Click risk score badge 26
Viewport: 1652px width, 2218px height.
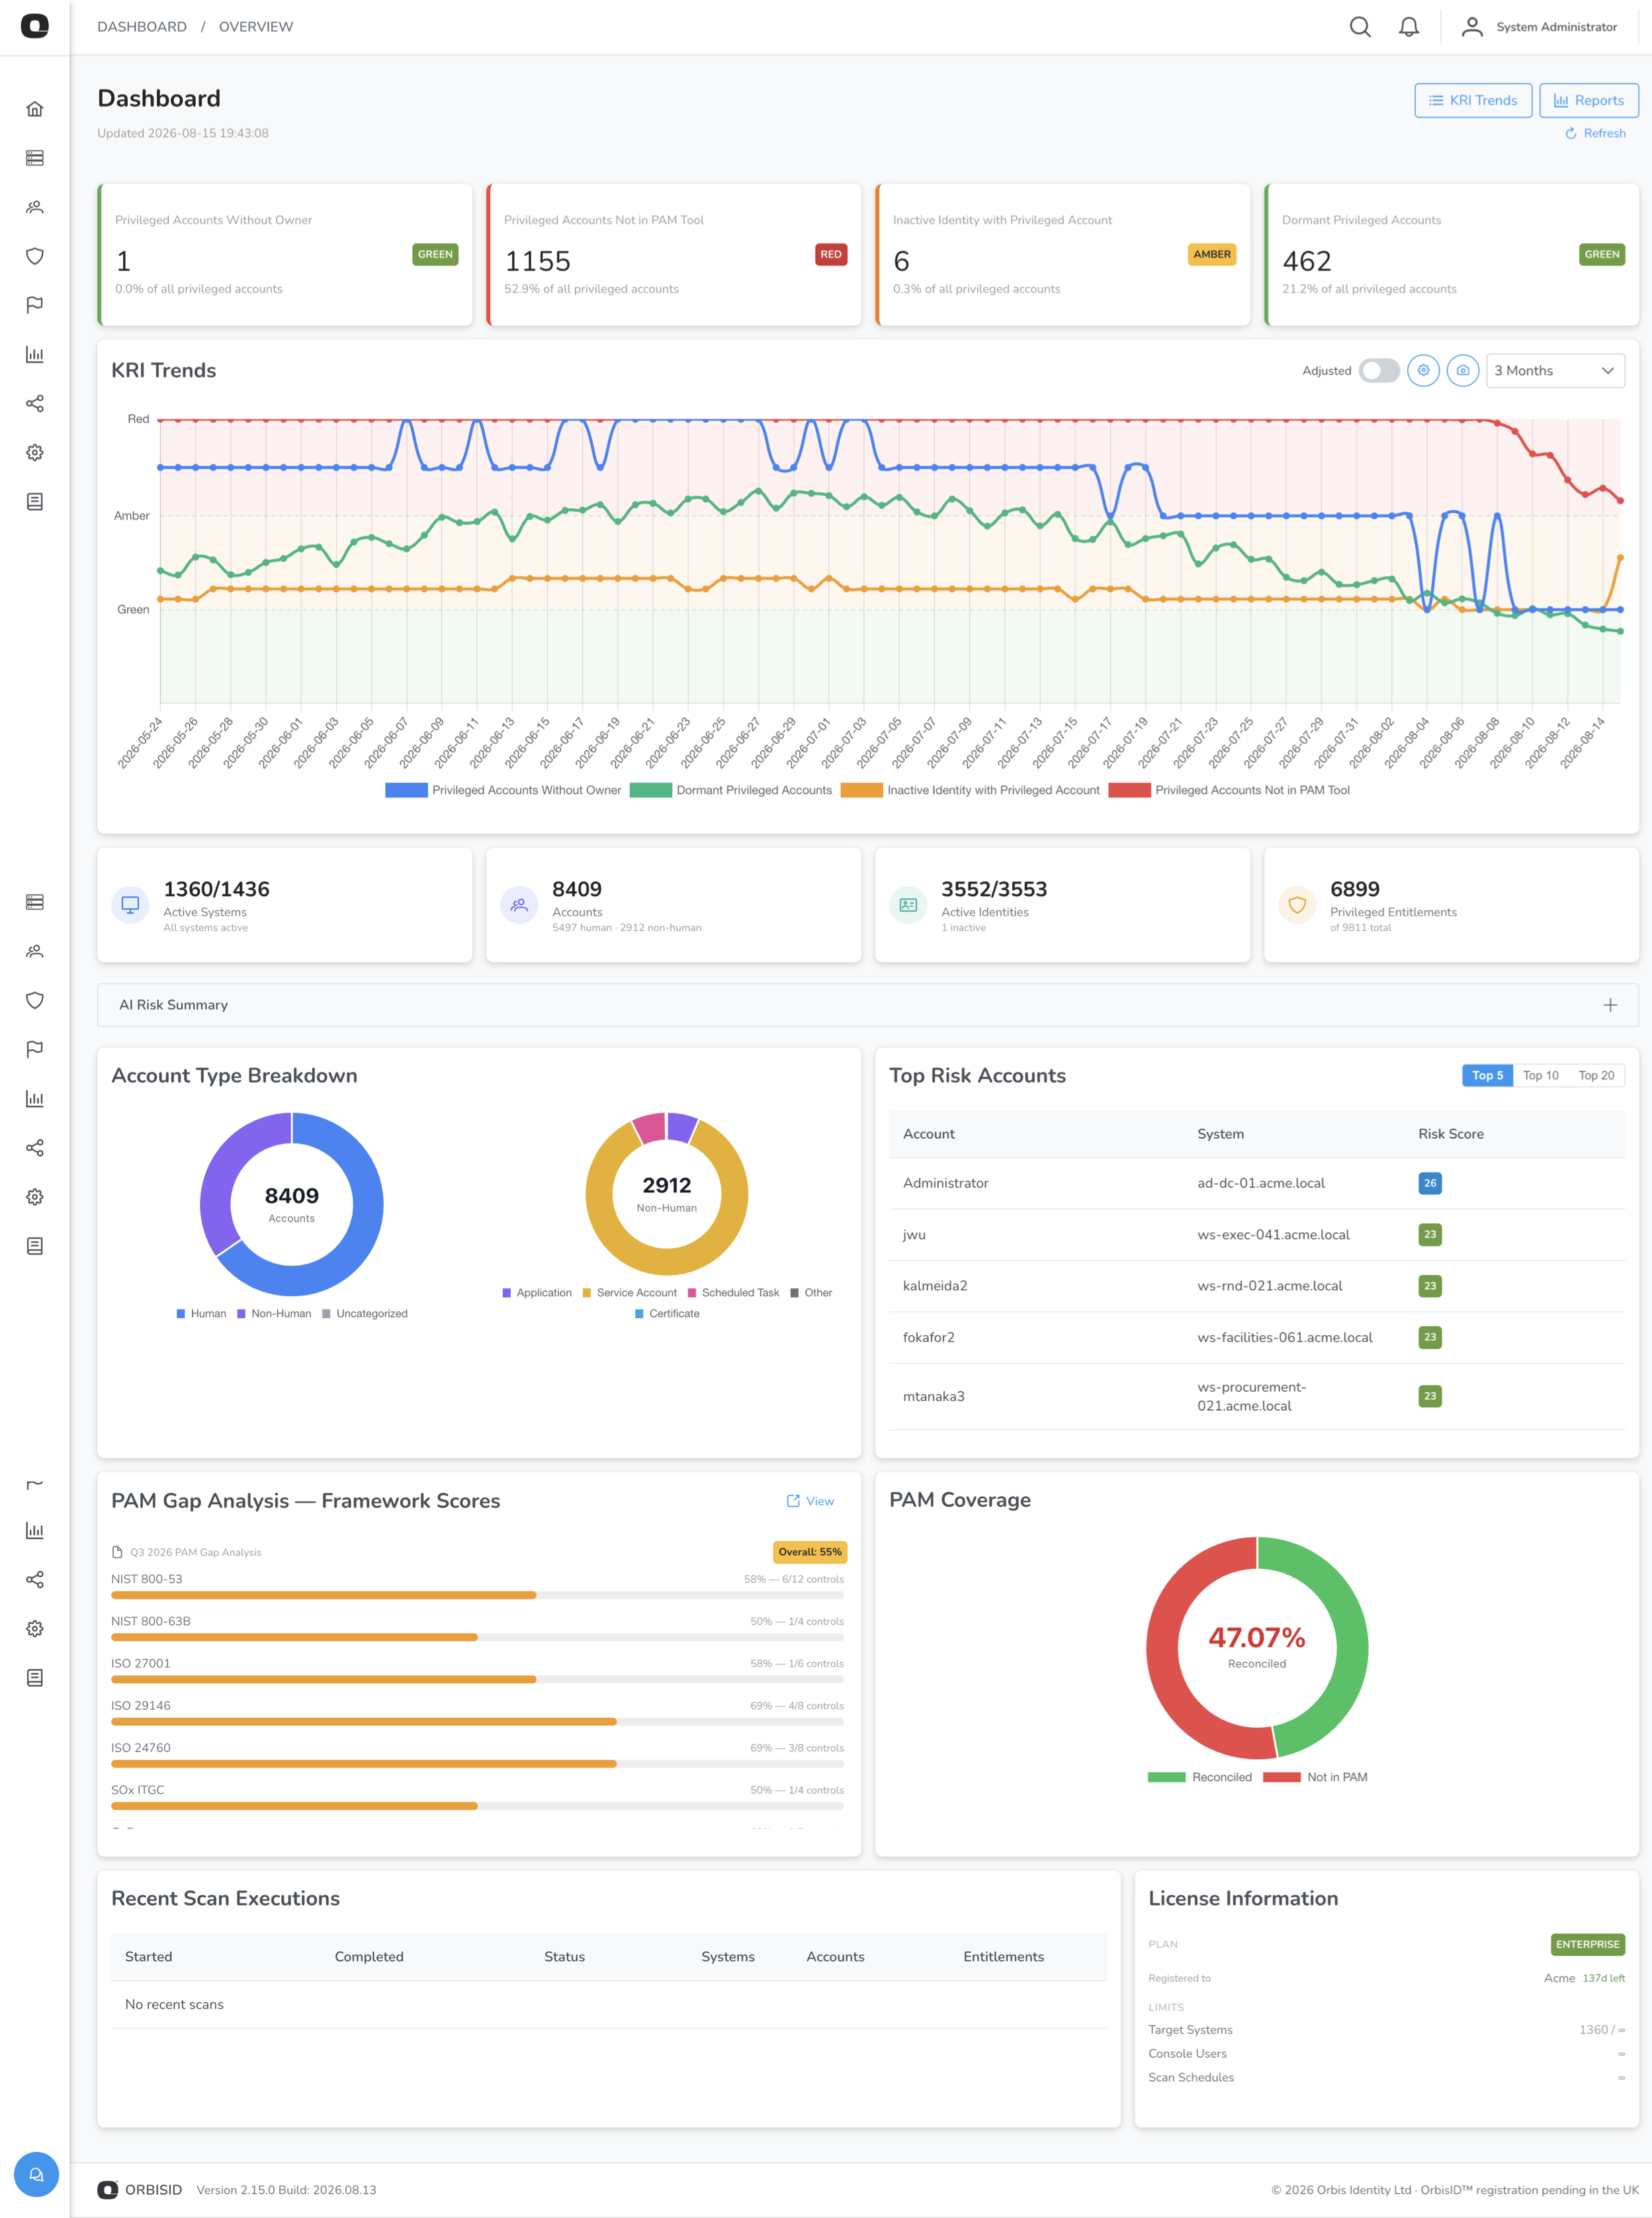point(1430,1183)
